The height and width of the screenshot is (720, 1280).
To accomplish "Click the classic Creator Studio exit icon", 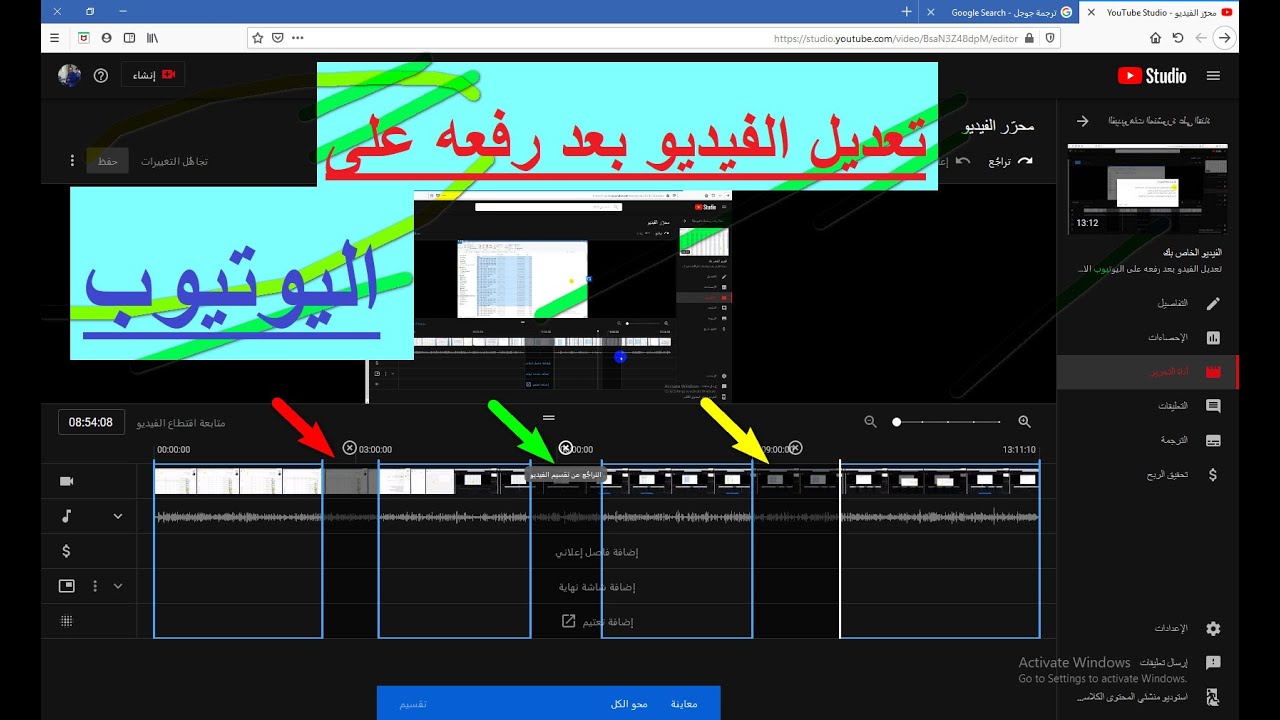I will click(x=1213, y=697).
